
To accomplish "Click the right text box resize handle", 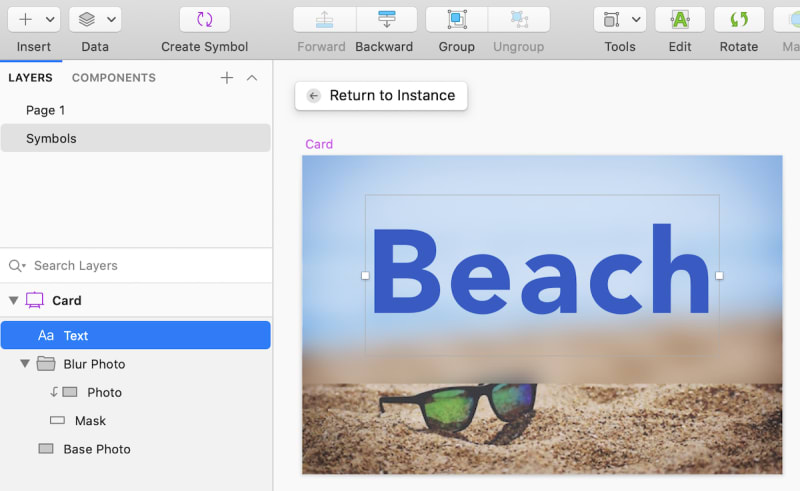I will click(719, 276).
